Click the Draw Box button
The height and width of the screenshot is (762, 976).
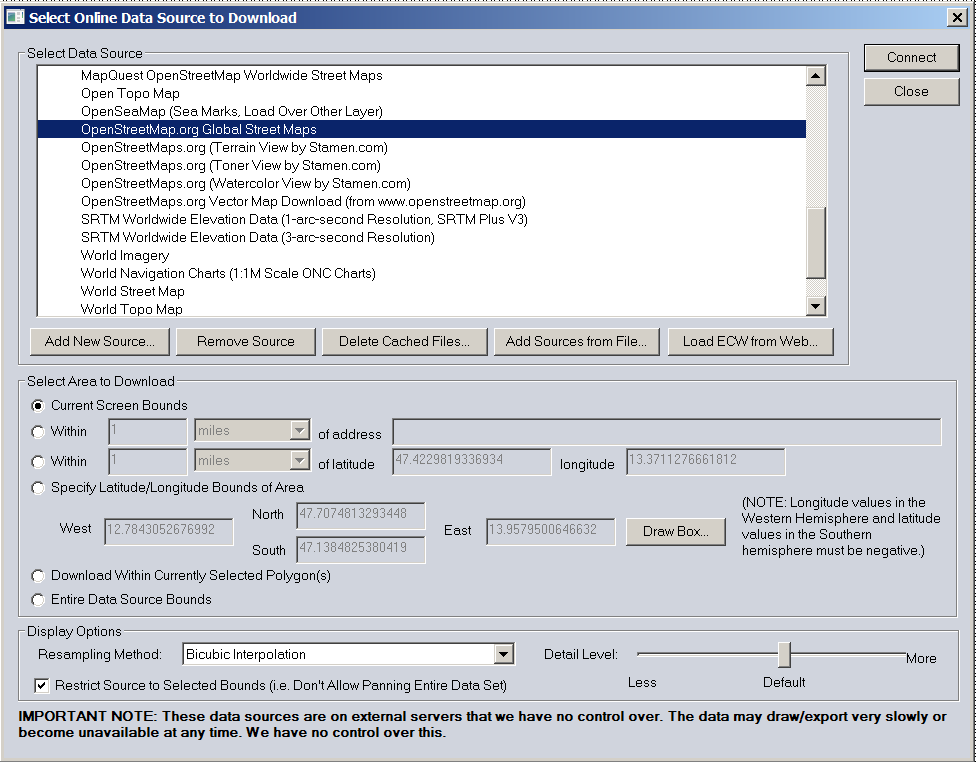pyautogui.click(x=675, y=531)
